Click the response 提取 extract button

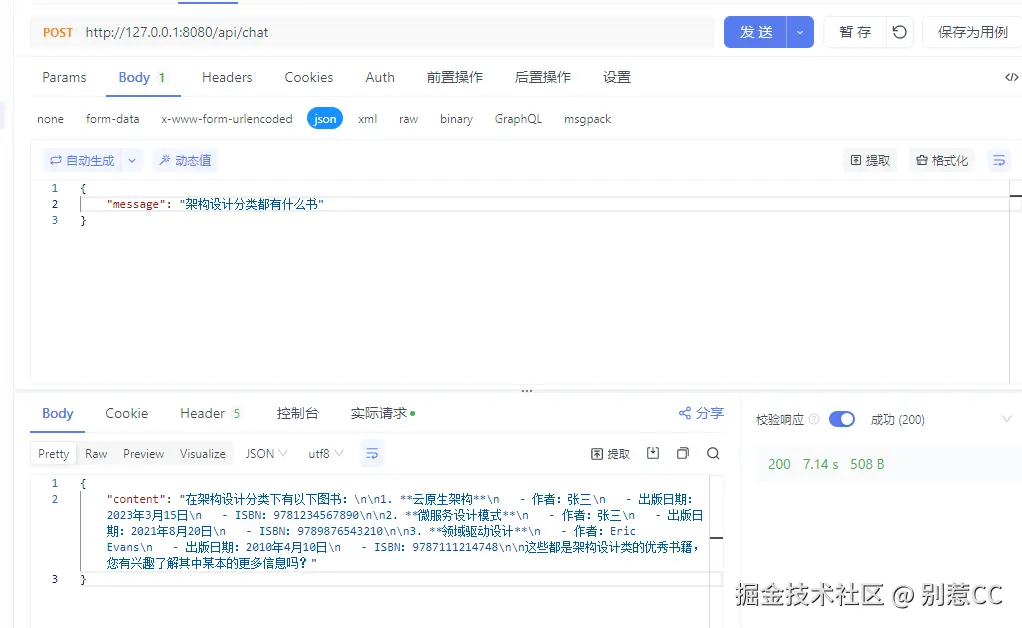point(610,453)
